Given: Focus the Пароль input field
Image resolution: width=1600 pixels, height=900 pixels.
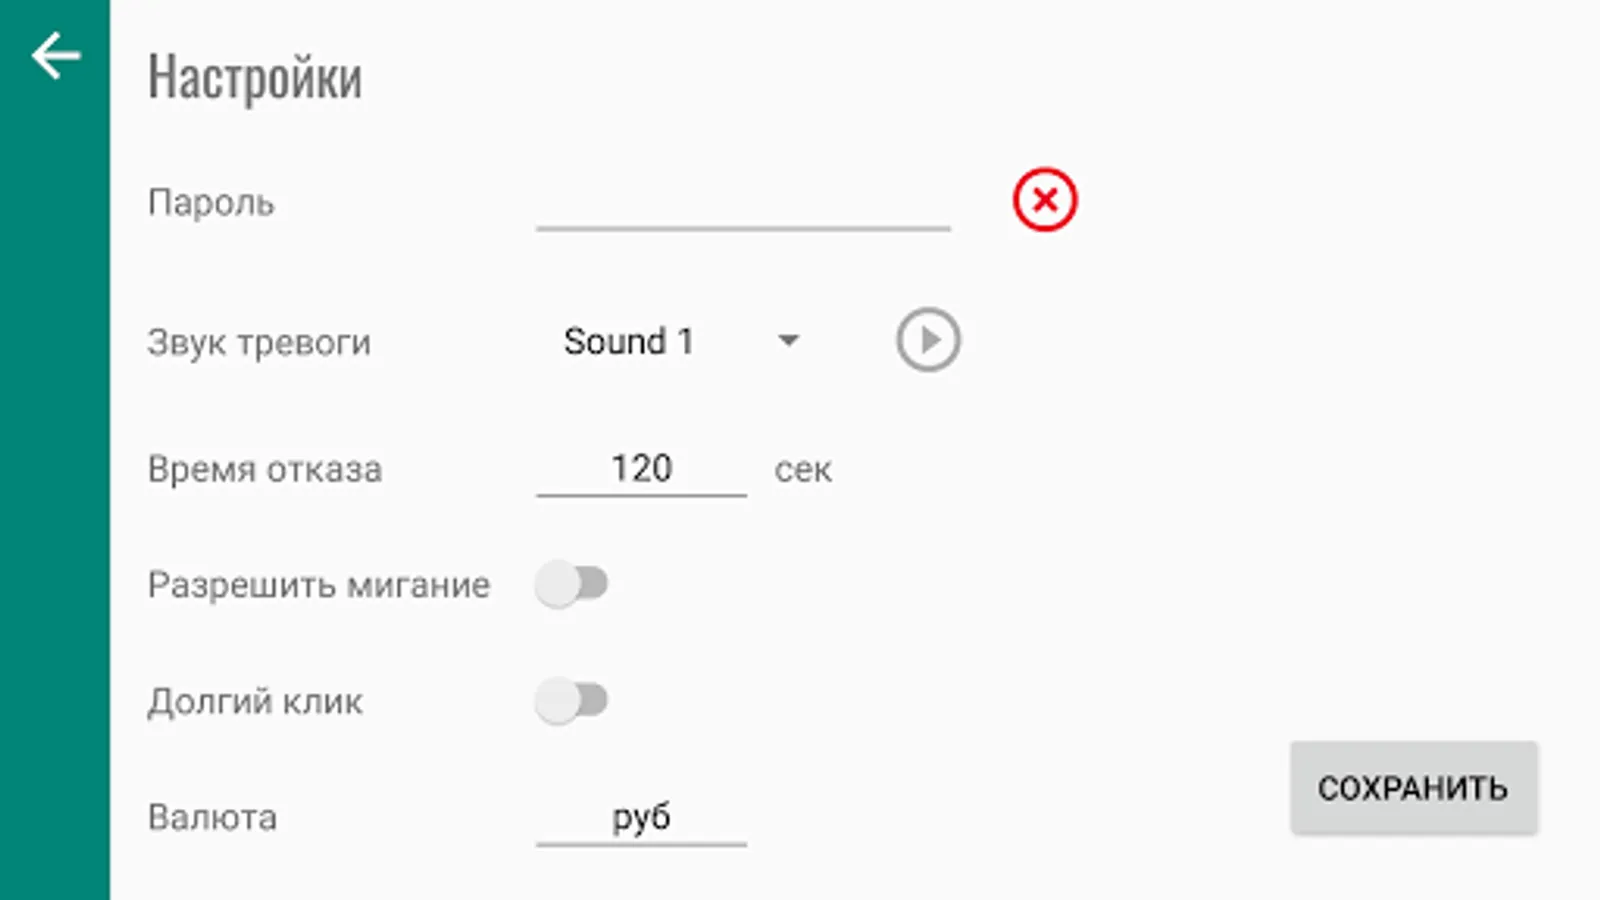Looking at the screenshot, I should click(x=742, y=205).
